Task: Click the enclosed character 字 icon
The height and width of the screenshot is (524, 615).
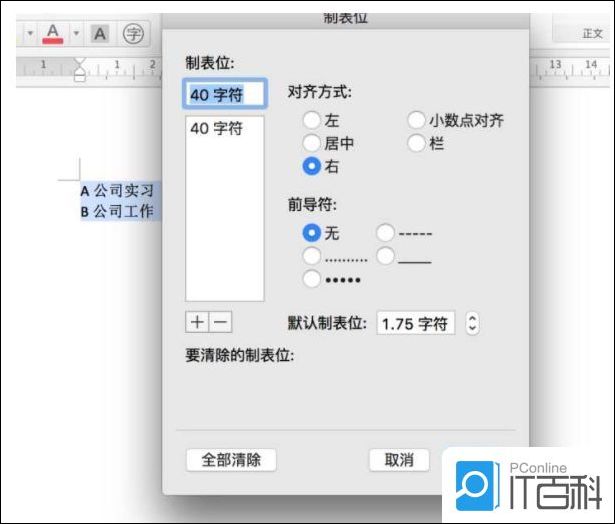Action: [x=133, y=34]
